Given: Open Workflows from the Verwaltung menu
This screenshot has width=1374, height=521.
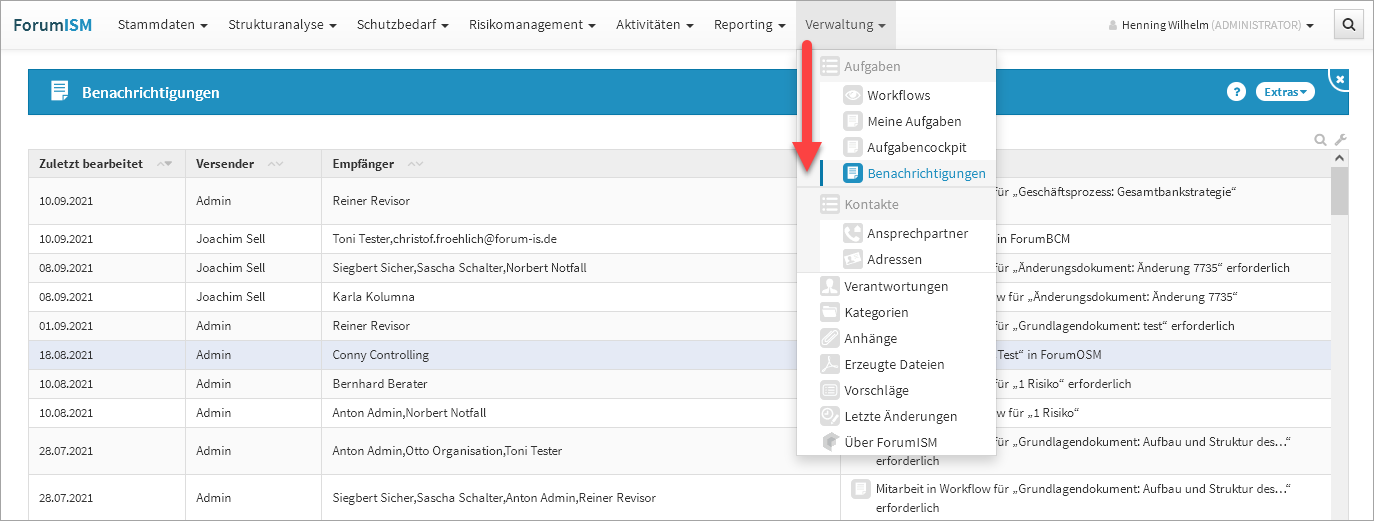Looking at the screenshot, I should tap(898, 96).
